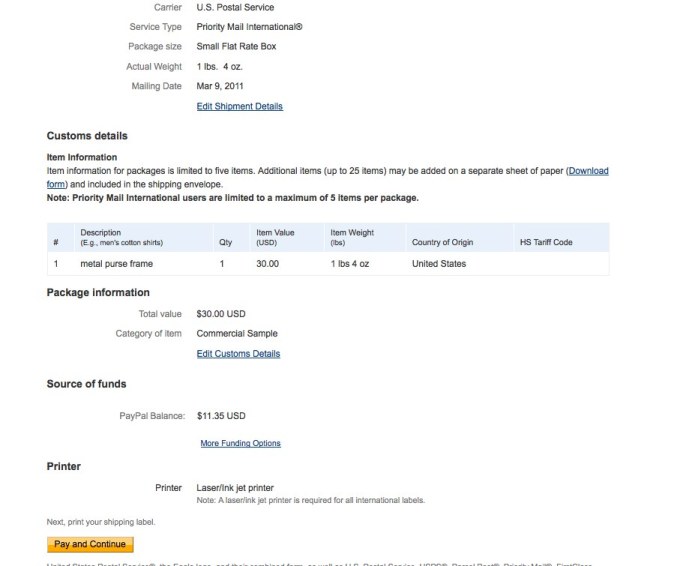Image resolution: width=683 pixels, height=566 pixels.
Task: Select the Item Value (USD) column header
Action: (272, 237)
